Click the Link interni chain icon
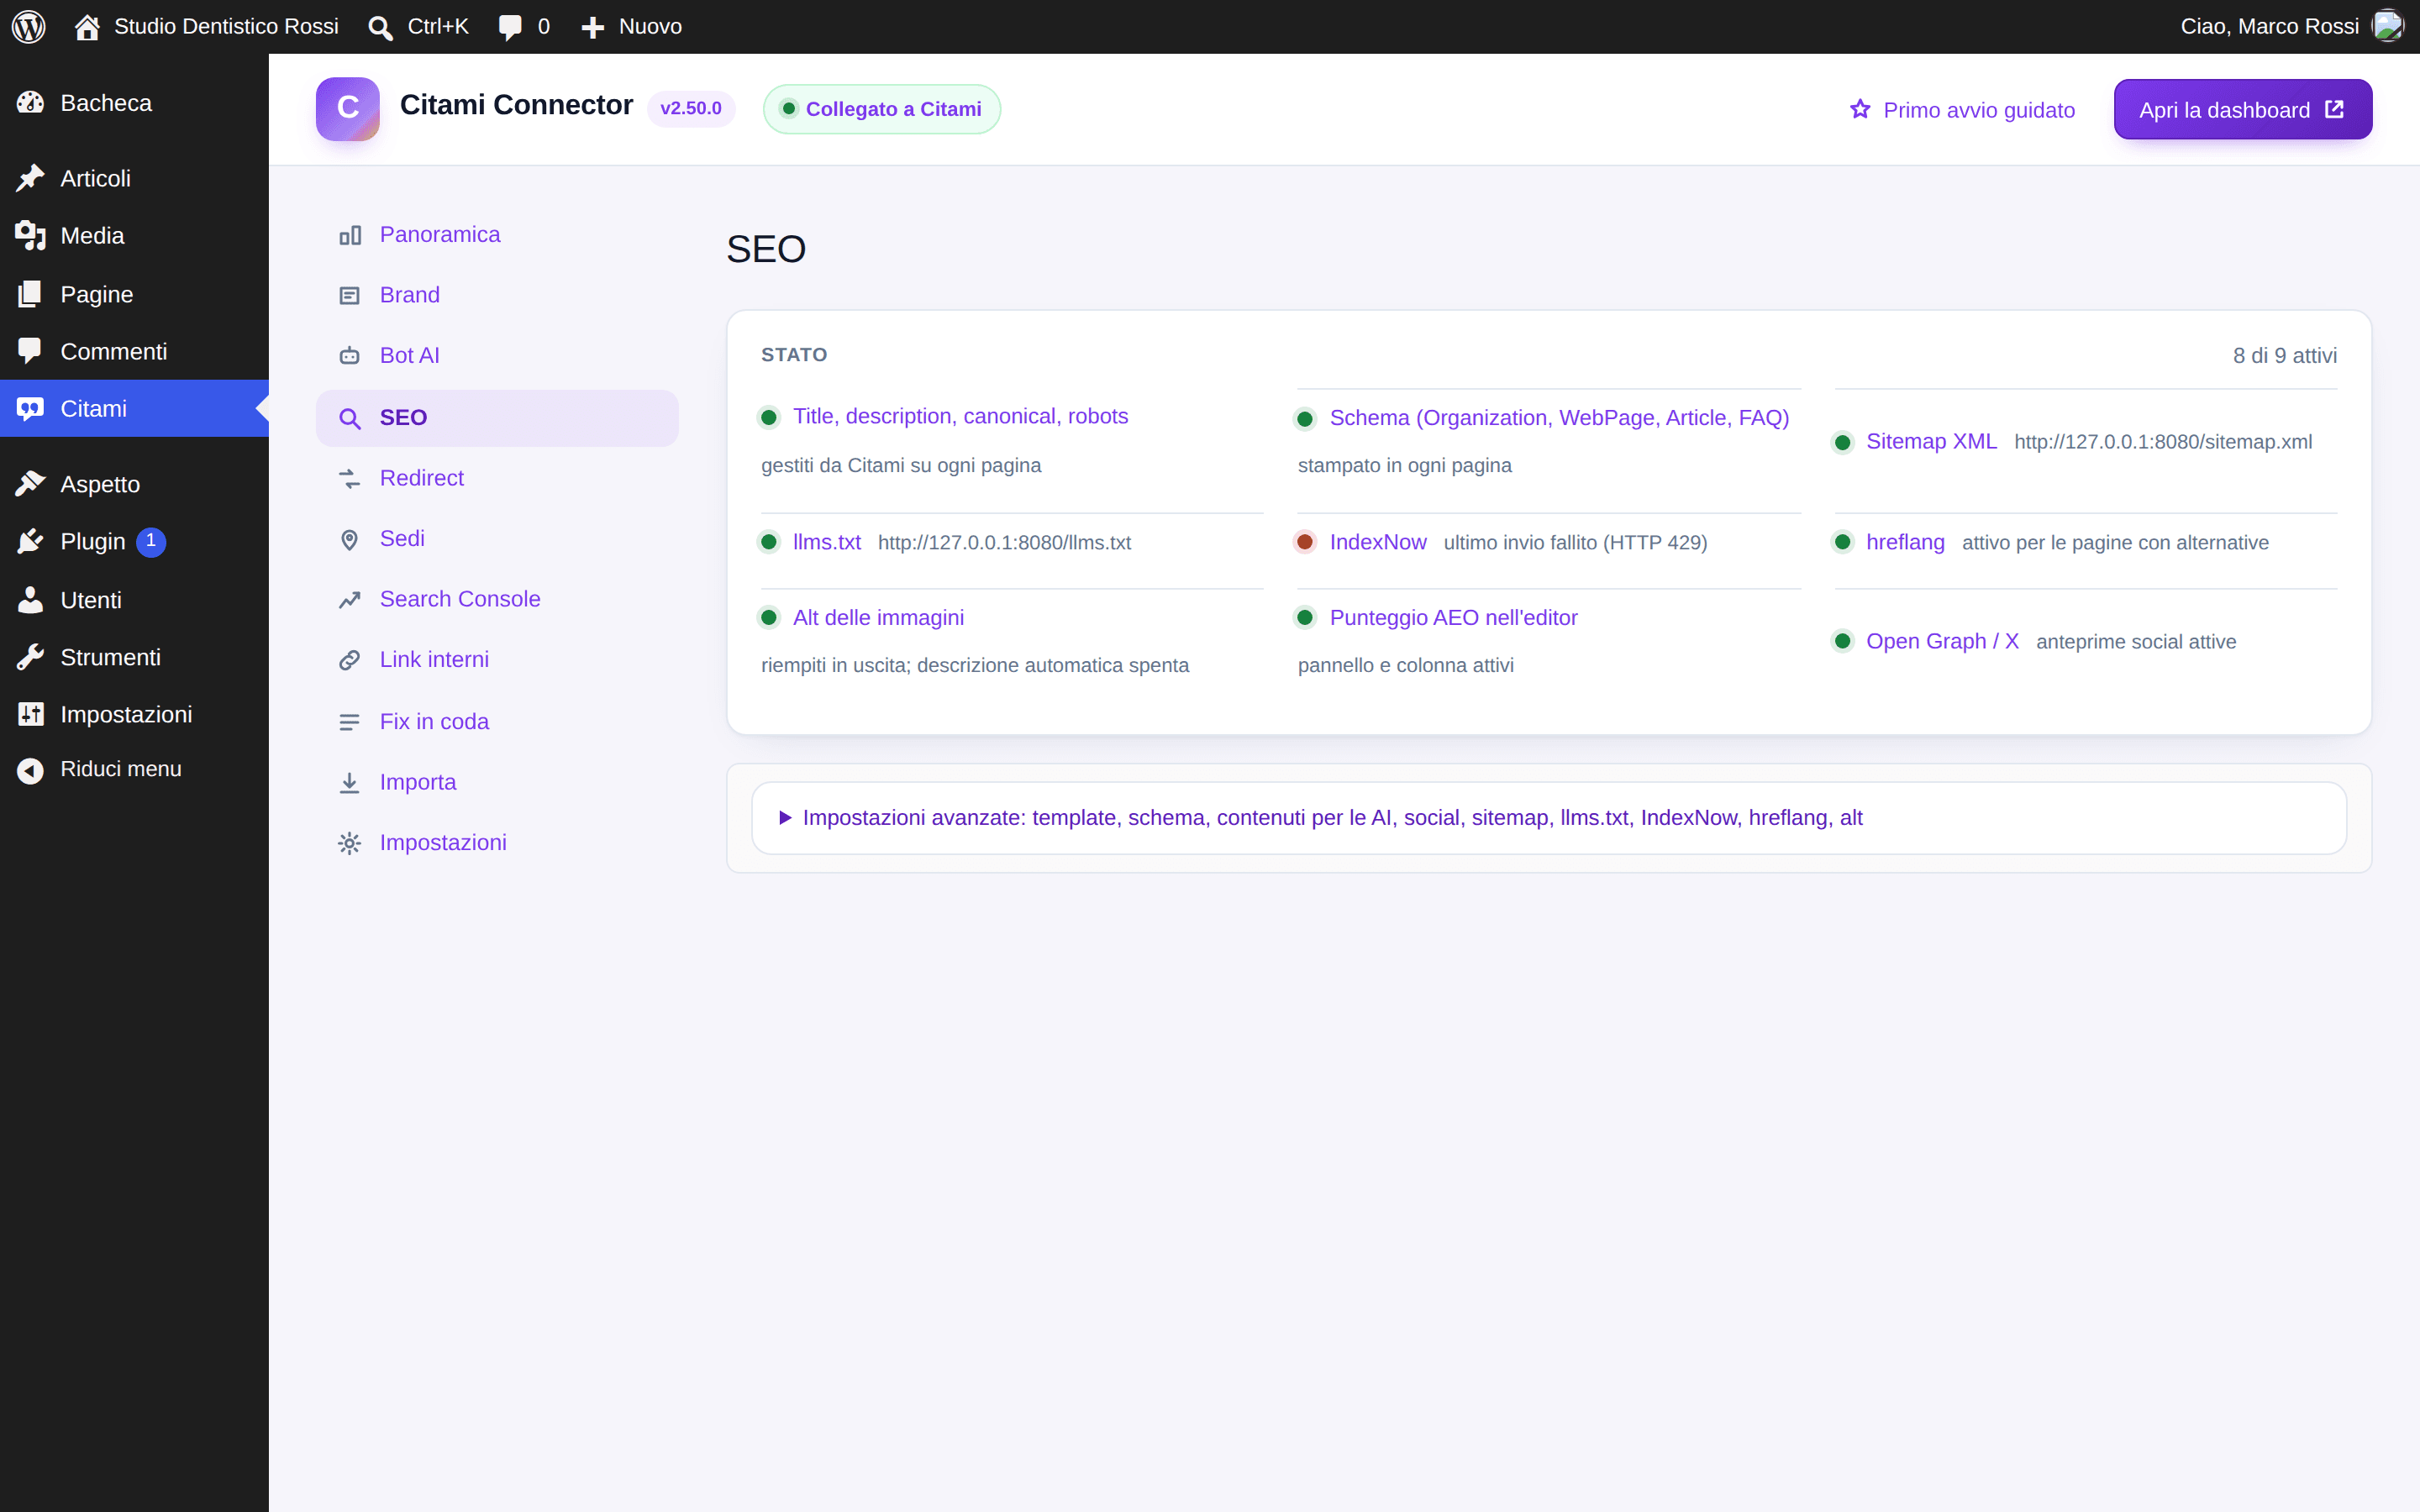 click(x=350, y=660)
